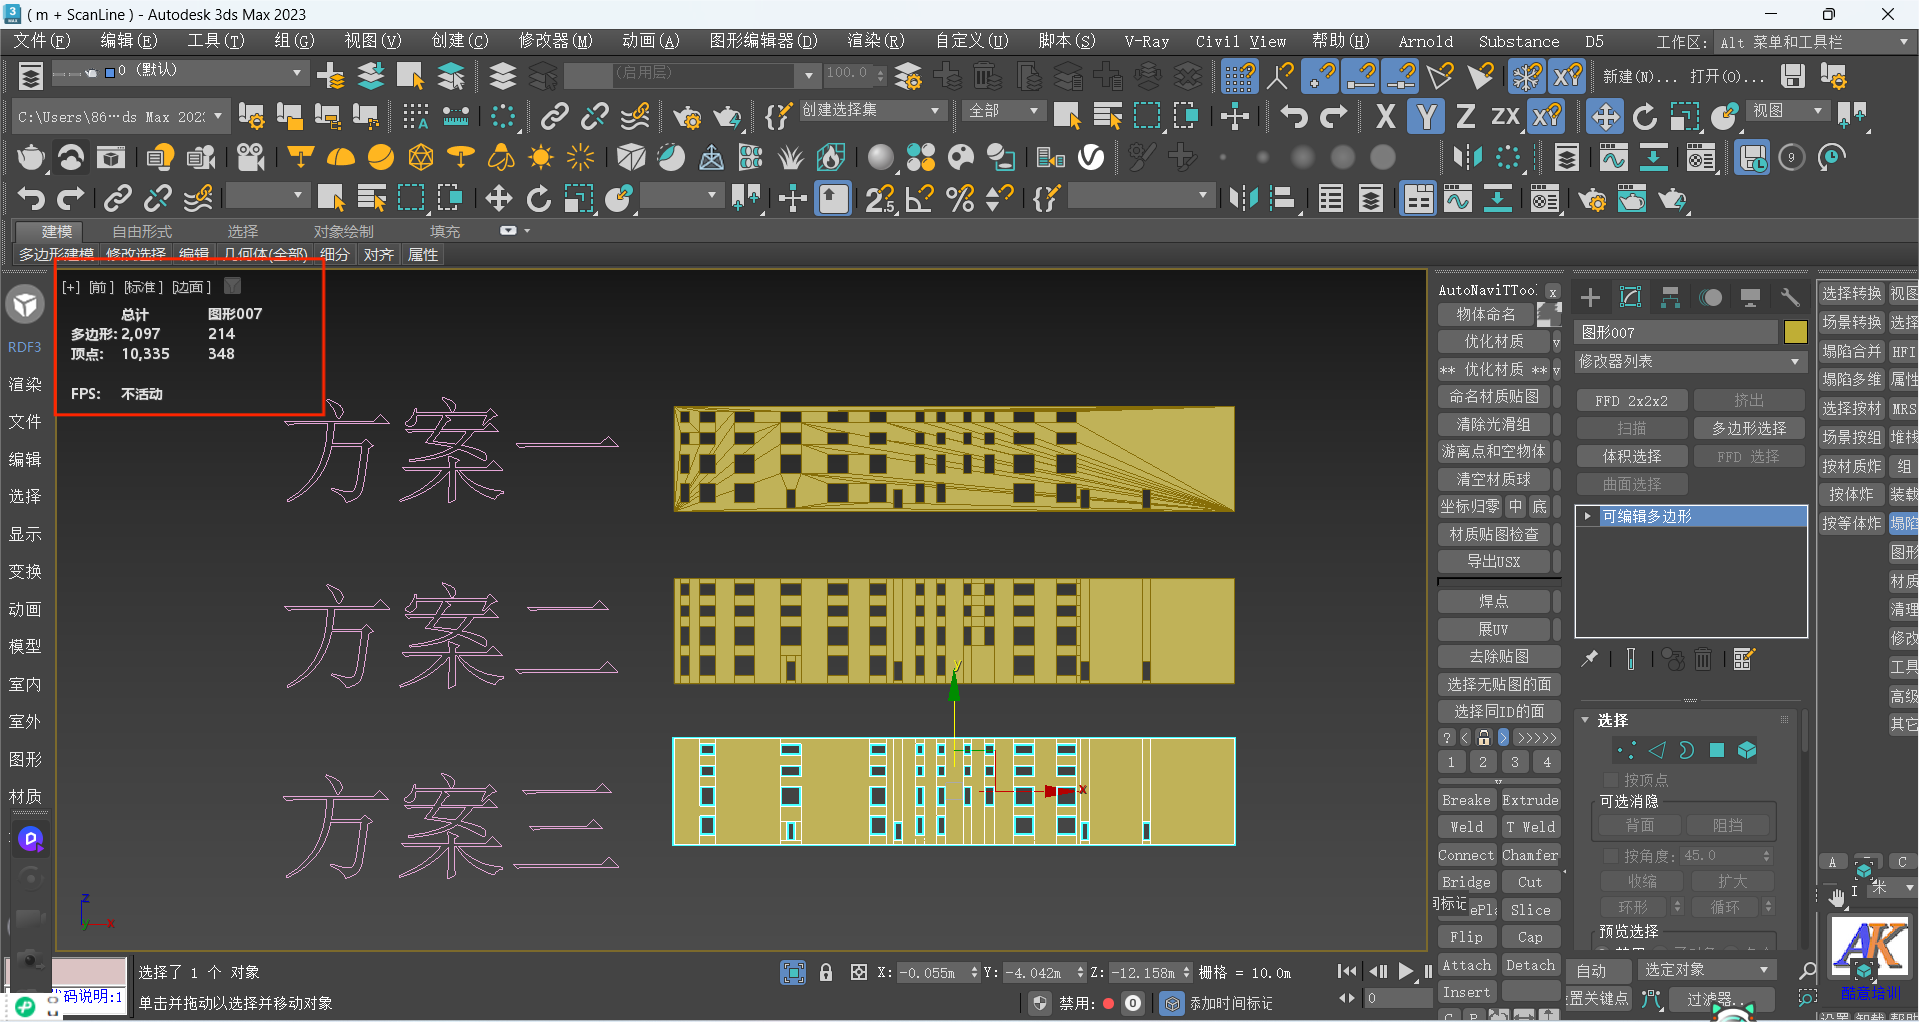Select Border sub-object level icon

[1687, 750]
